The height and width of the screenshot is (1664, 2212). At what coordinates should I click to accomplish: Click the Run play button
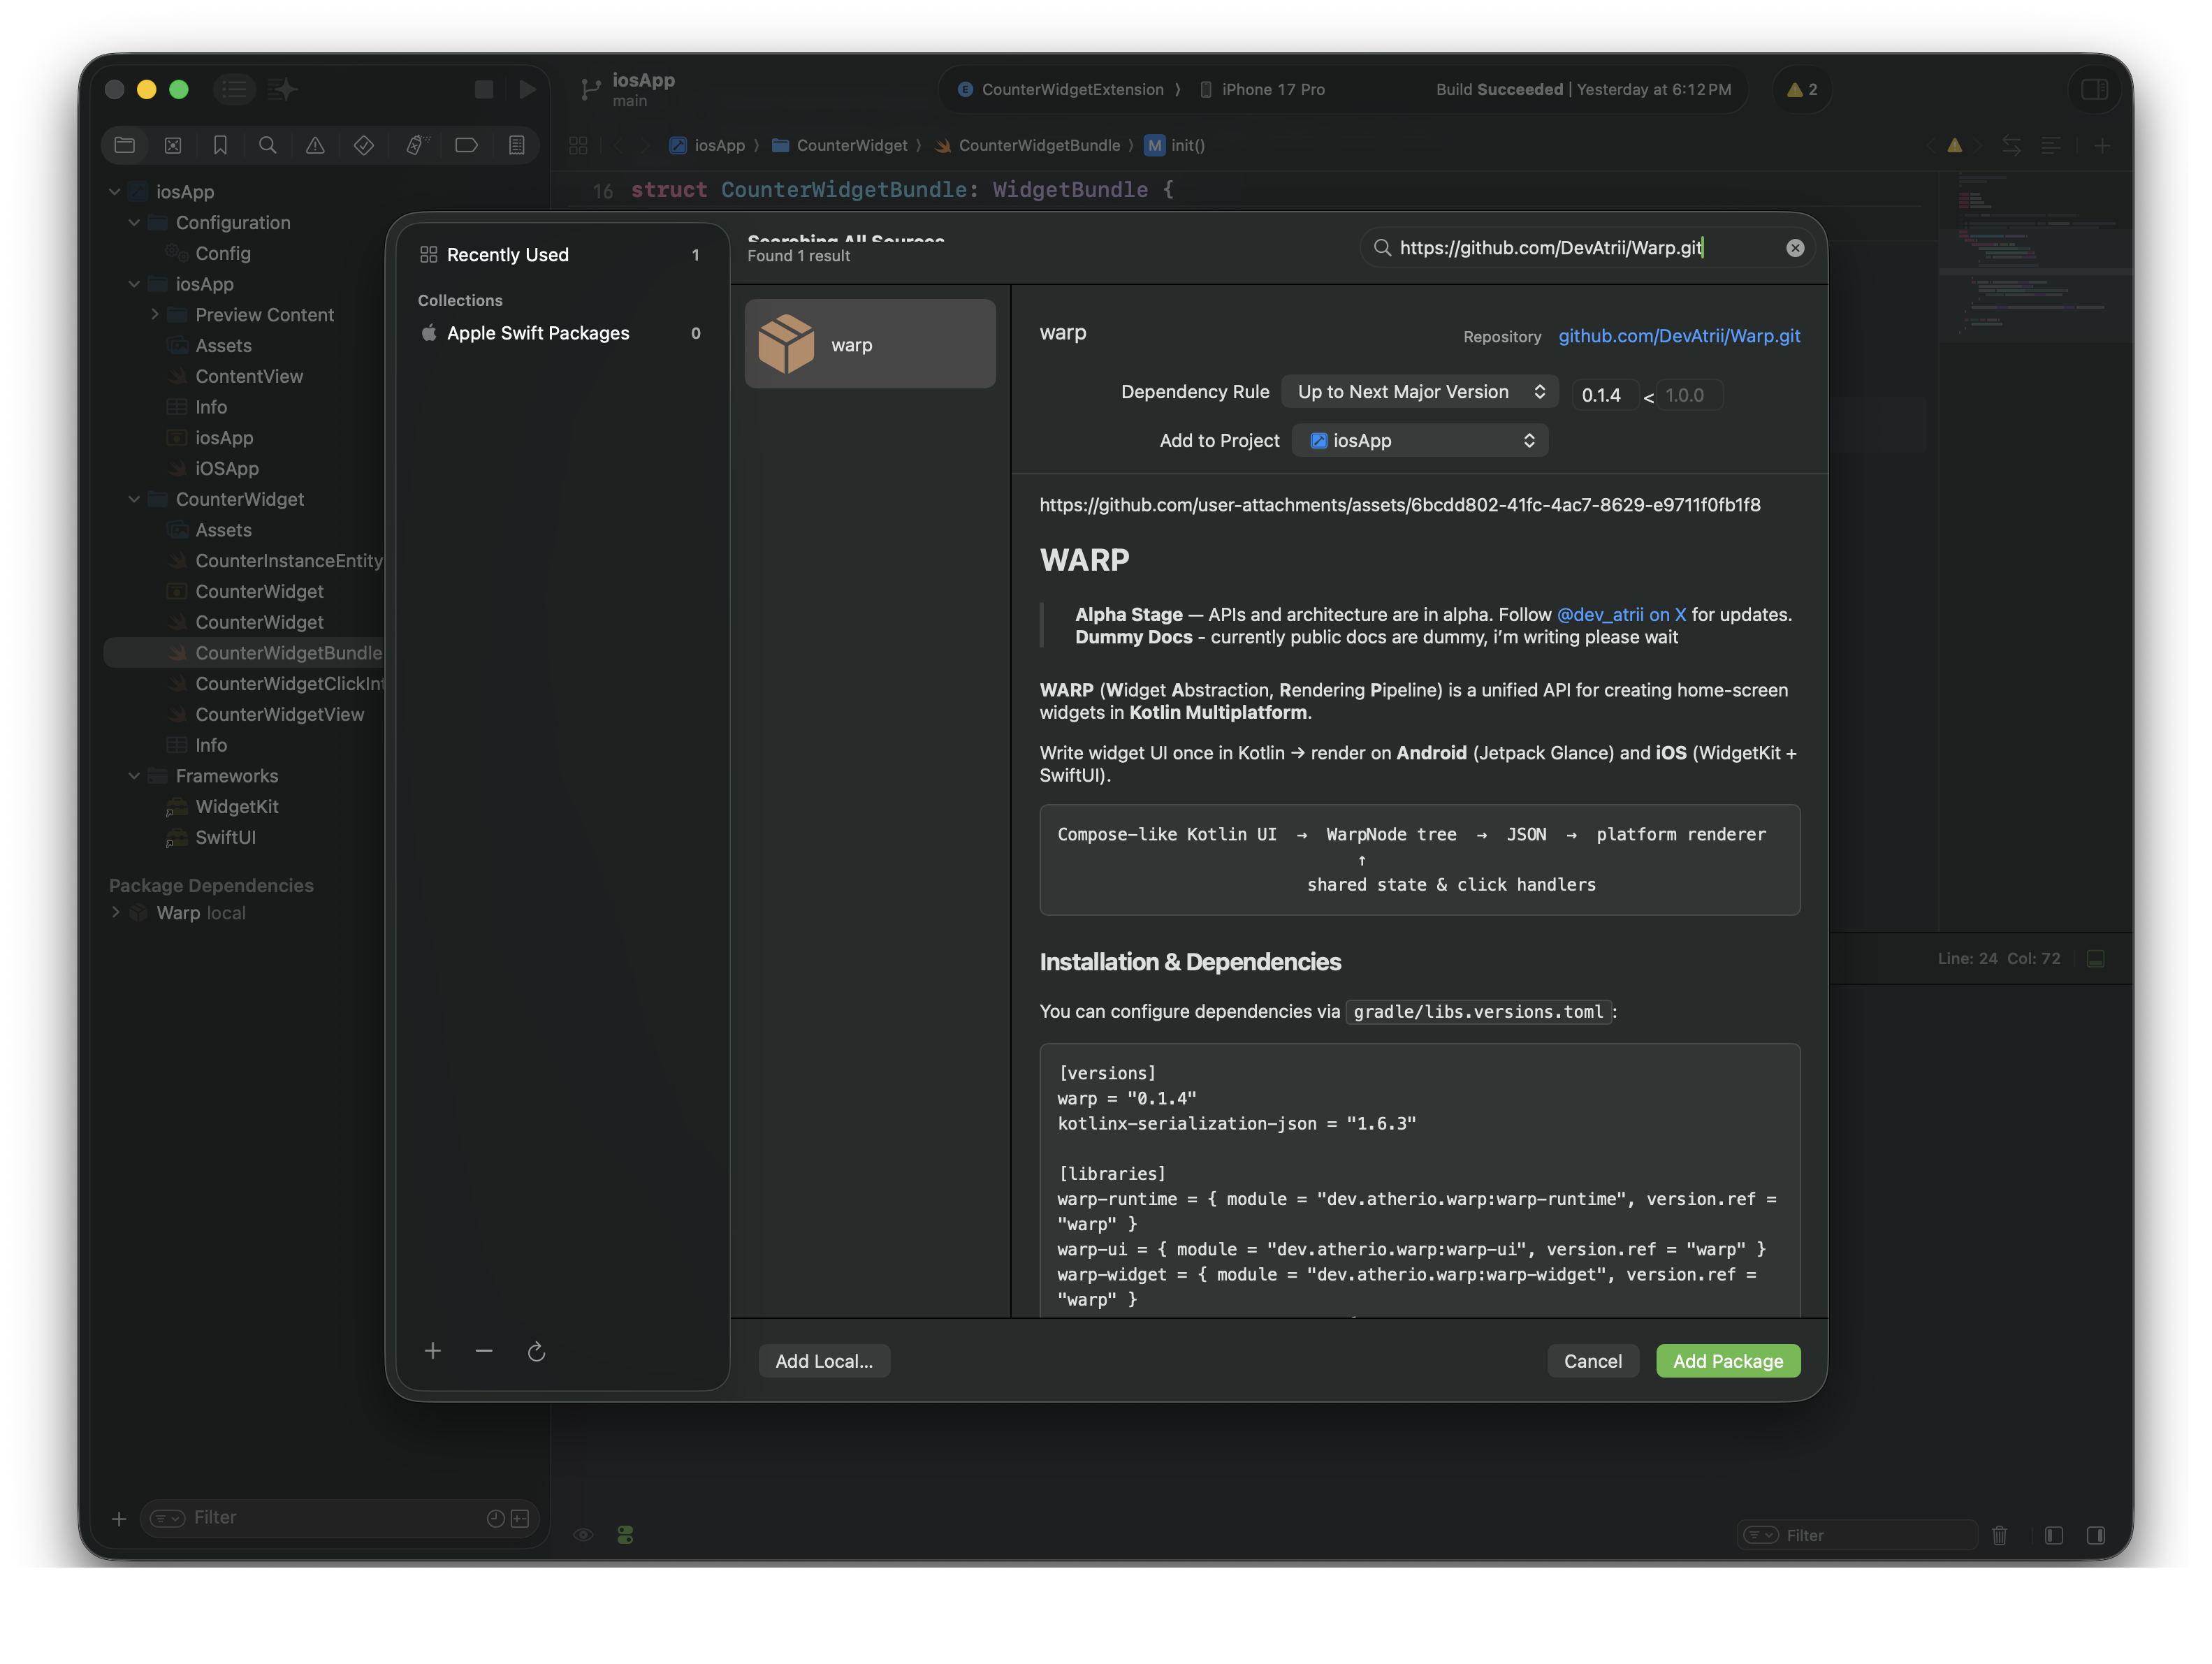pyautogui.click(x=527, y=90)
